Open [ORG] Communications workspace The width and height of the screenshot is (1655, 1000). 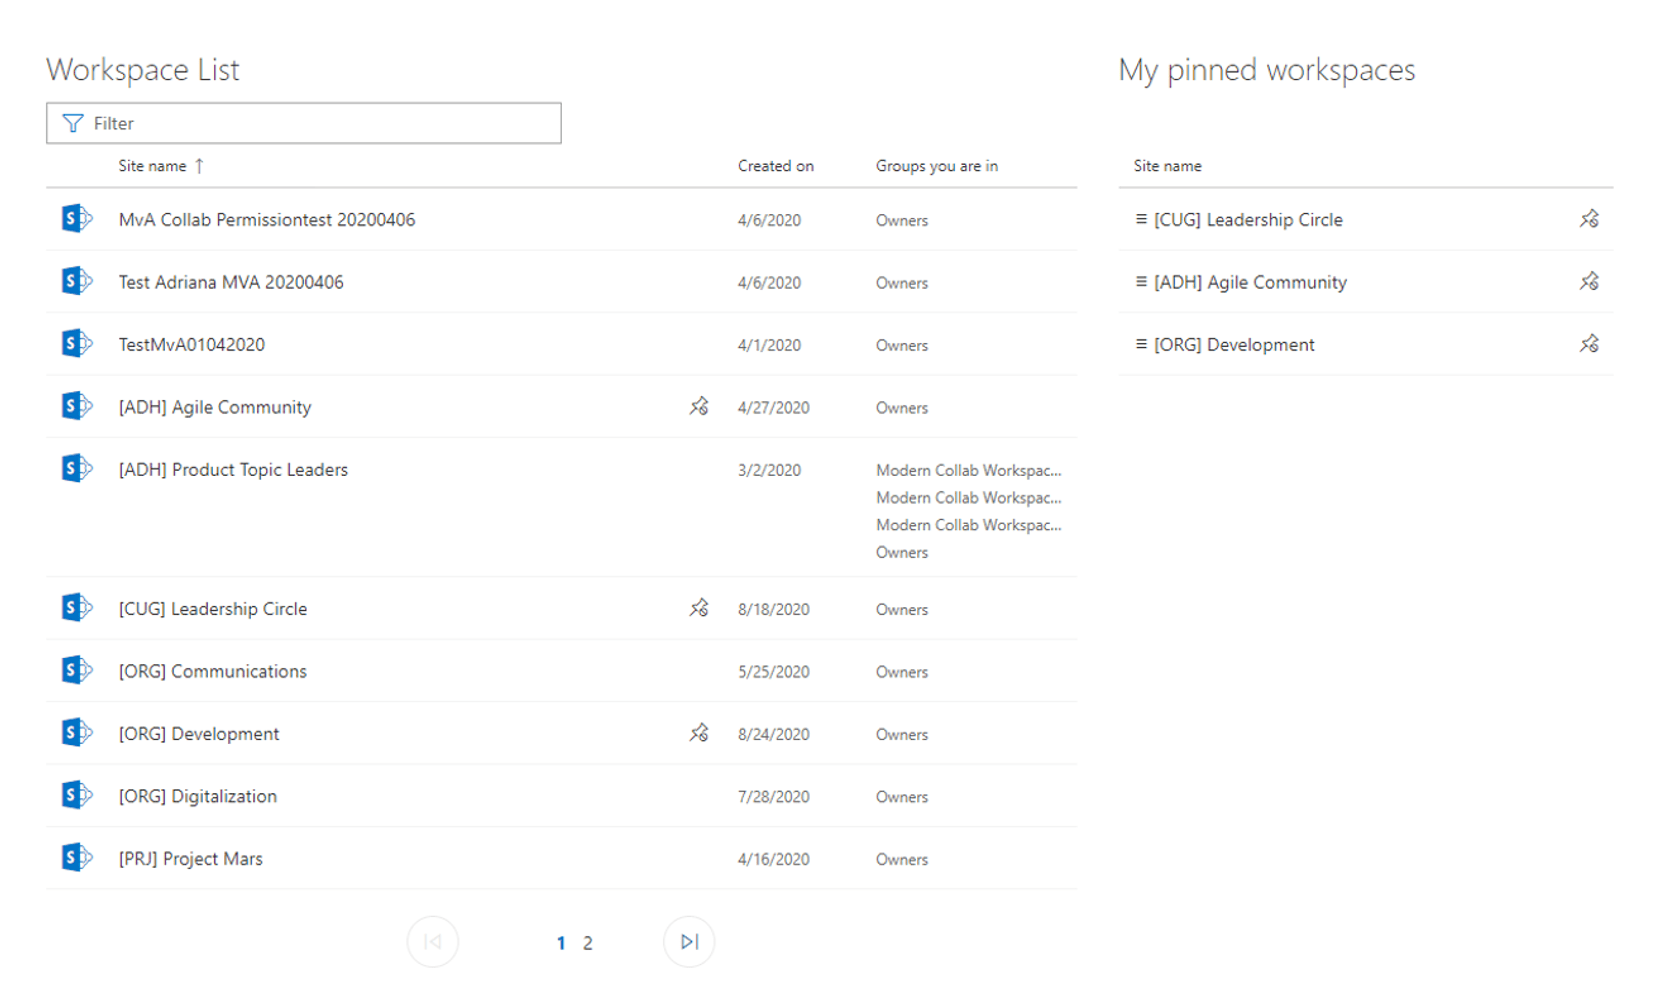tap(213, 672)
